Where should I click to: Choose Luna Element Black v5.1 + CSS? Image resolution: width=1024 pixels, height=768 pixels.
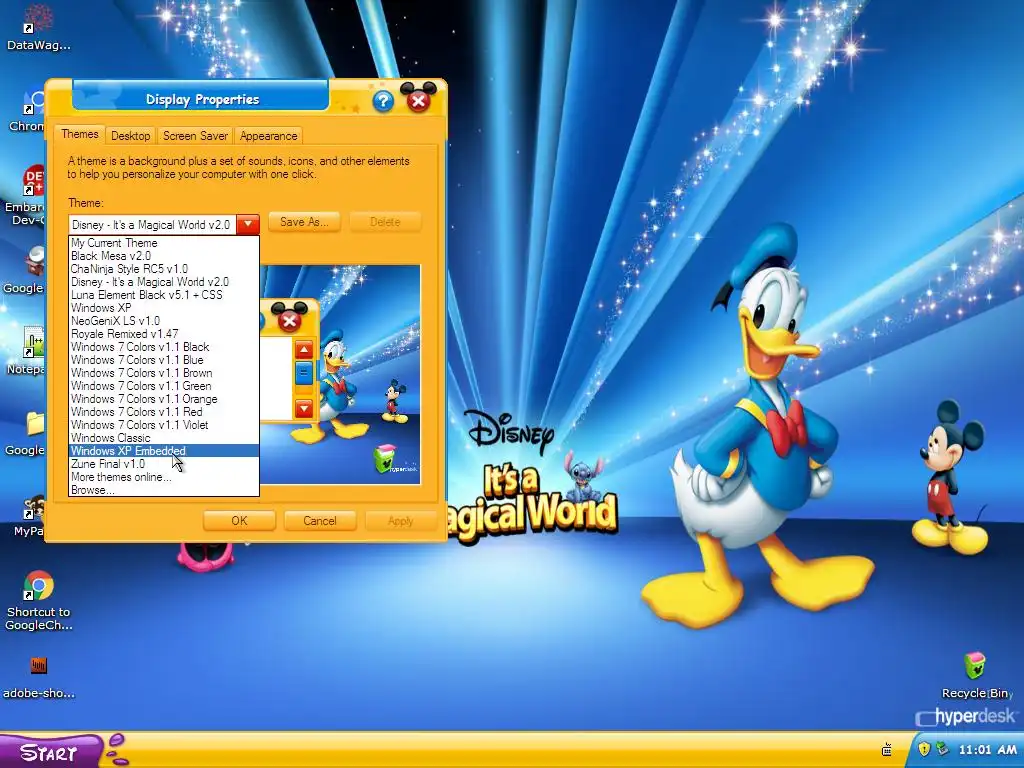pyautogui.click(x=164, y=295)
